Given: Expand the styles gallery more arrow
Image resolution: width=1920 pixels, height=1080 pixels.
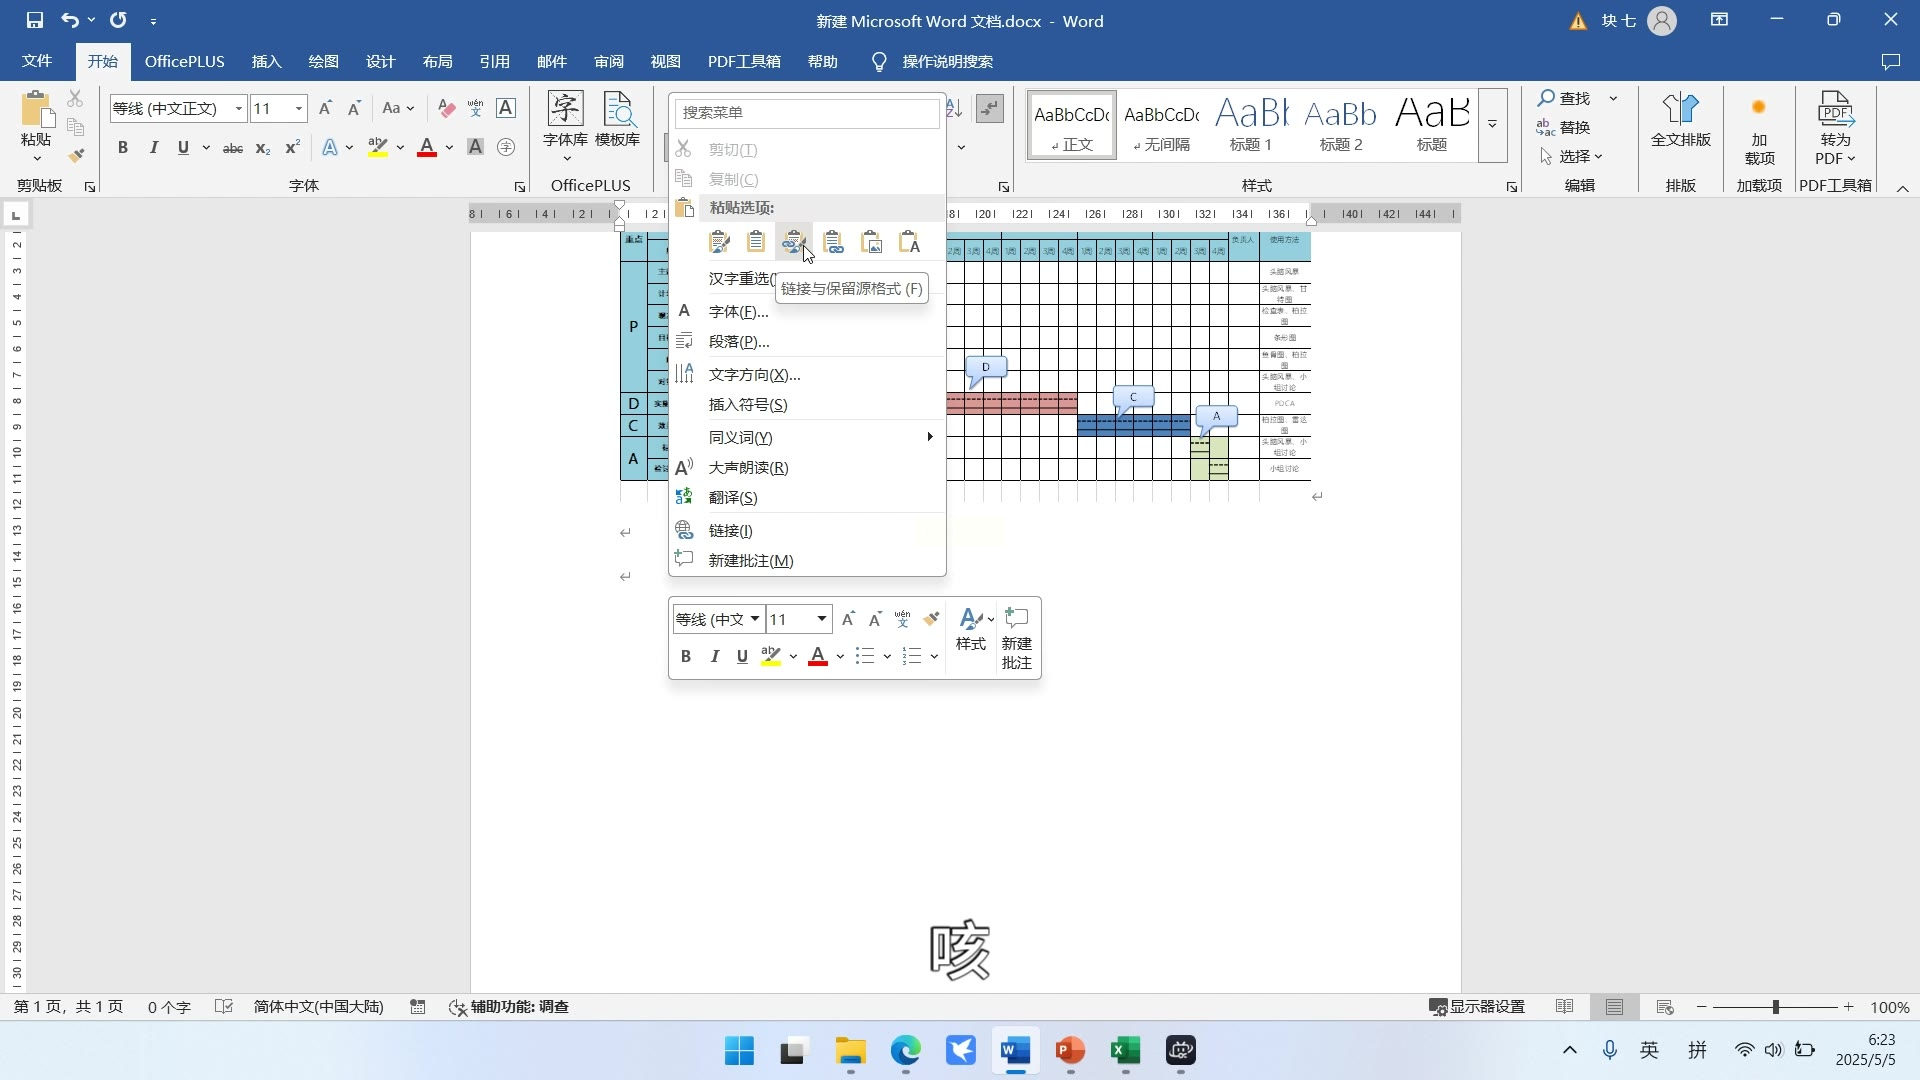Looking at the screenshot, I should click(1492, 125).
